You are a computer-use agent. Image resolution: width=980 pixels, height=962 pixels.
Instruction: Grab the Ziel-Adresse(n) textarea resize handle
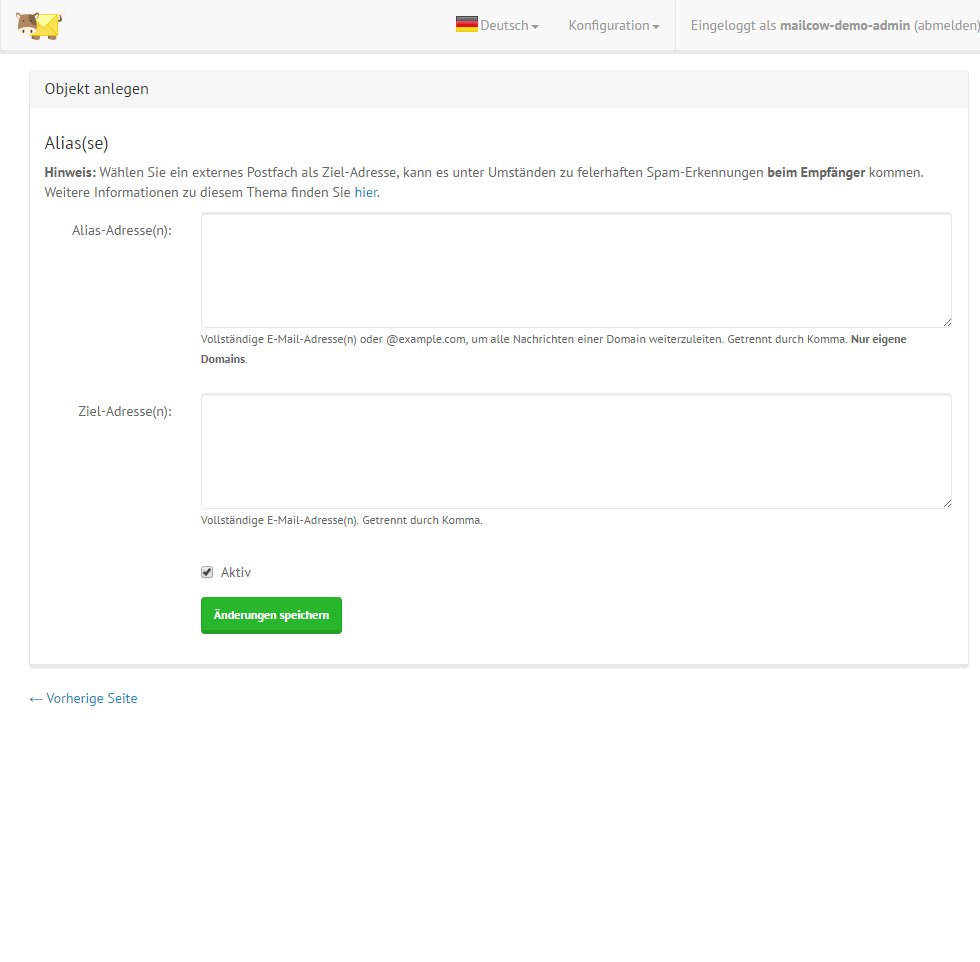946,503
